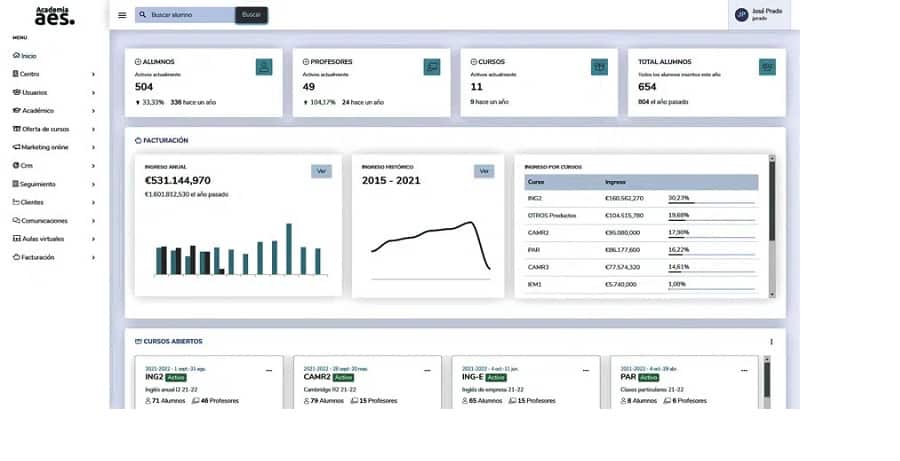Click the Buscar button
The width and height of the screenshot is (900, 461).
tap(251, 15)
